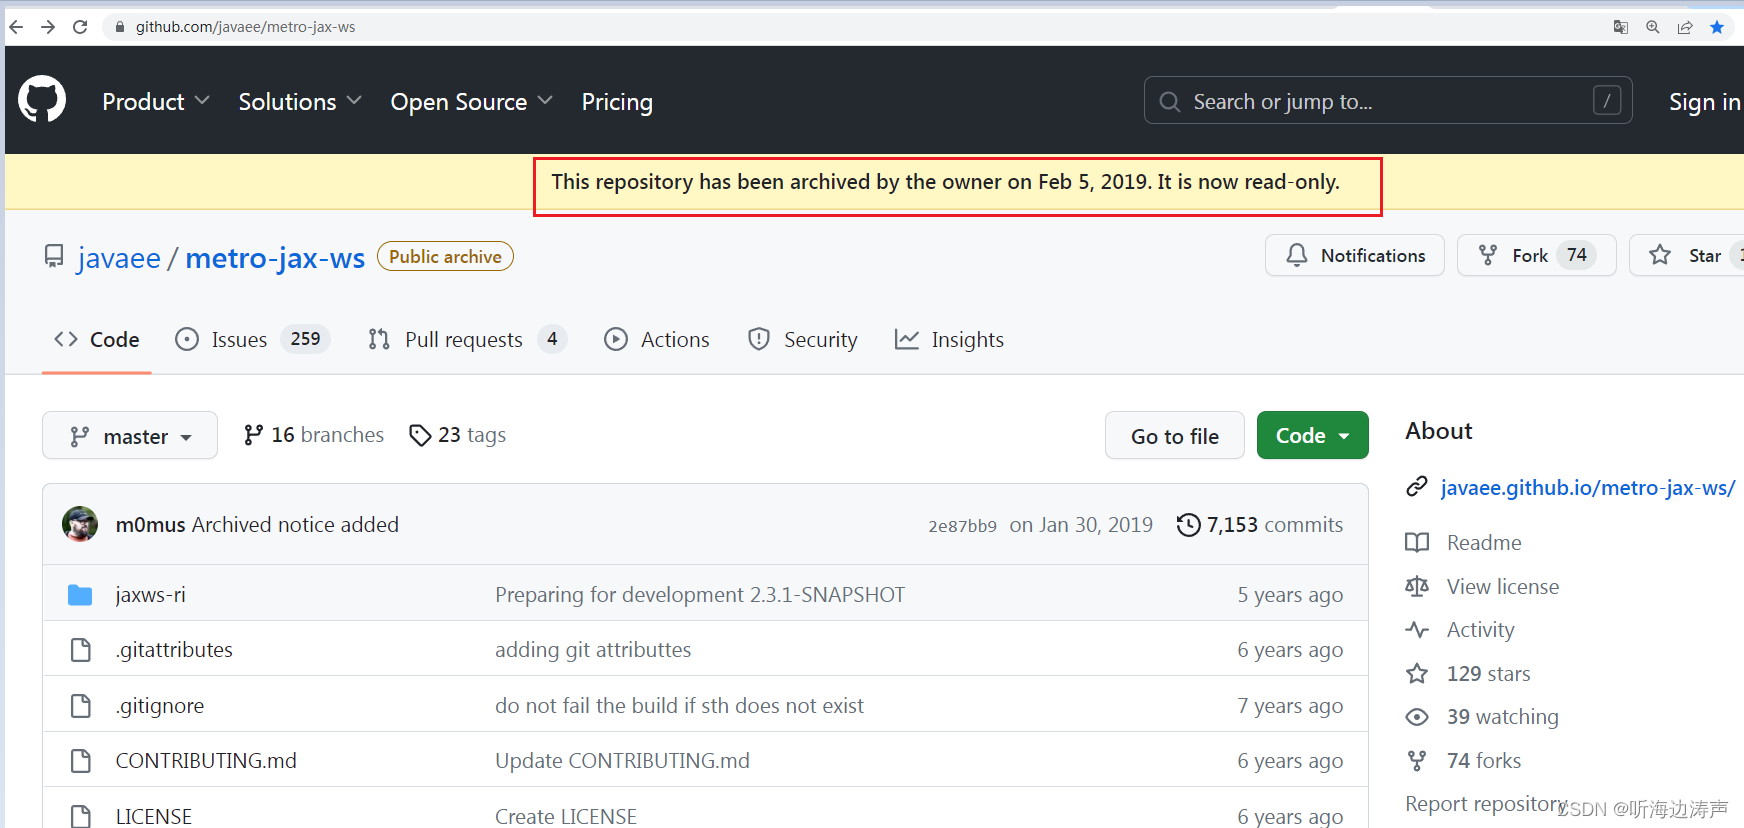Open the 'Archived notice added' commit message
The image size is (1744, 828).
(295, 525)
